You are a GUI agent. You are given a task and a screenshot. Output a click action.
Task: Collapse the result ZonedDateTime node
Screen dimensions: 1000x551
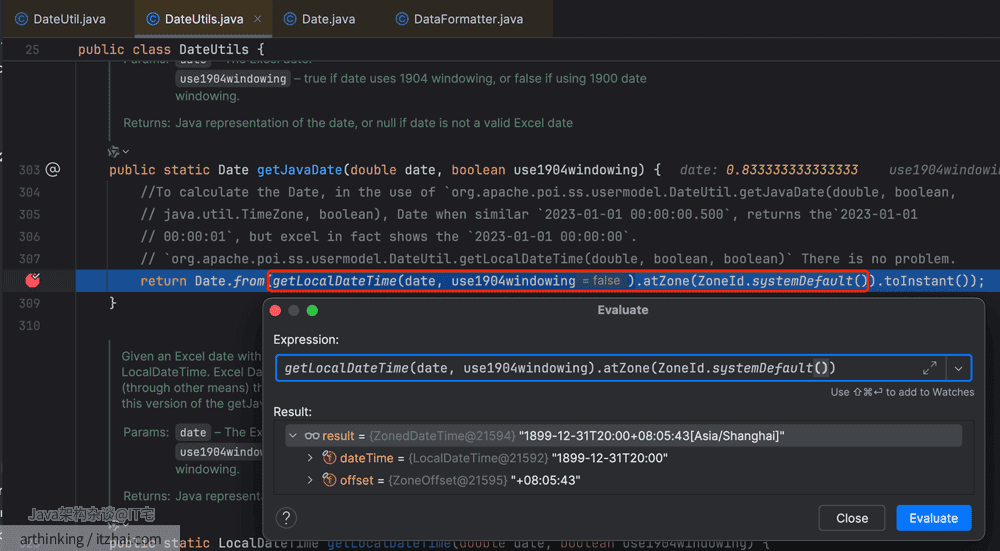(293, 436)
